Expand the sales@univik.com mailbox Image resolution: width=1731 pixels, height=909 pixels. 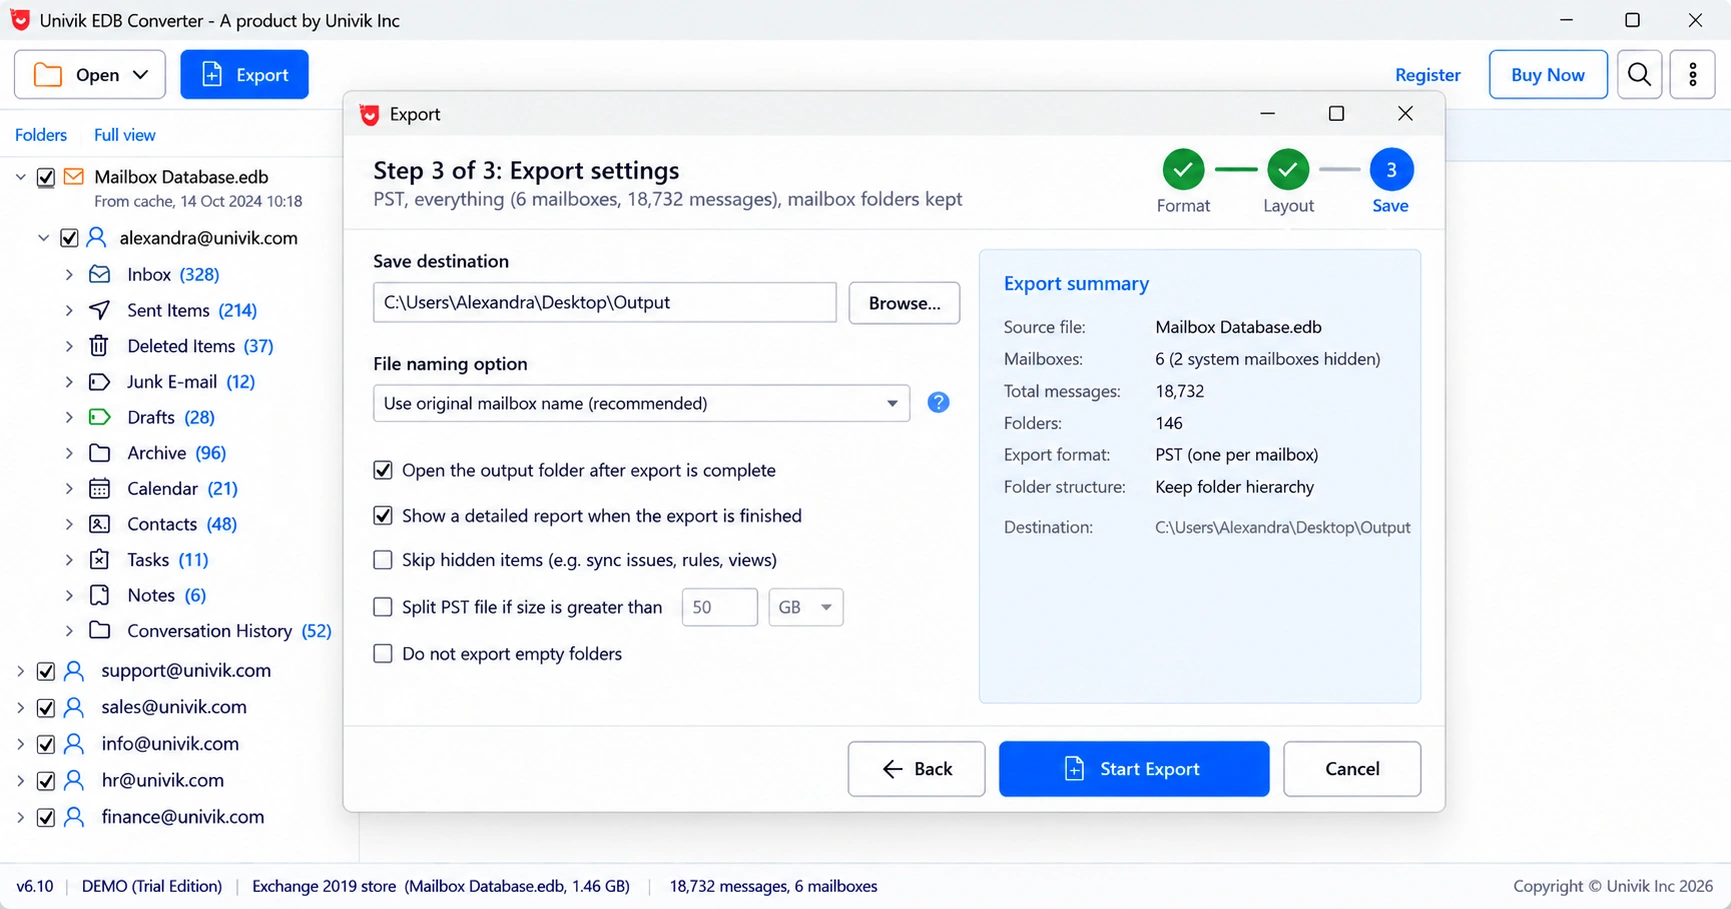21,708
